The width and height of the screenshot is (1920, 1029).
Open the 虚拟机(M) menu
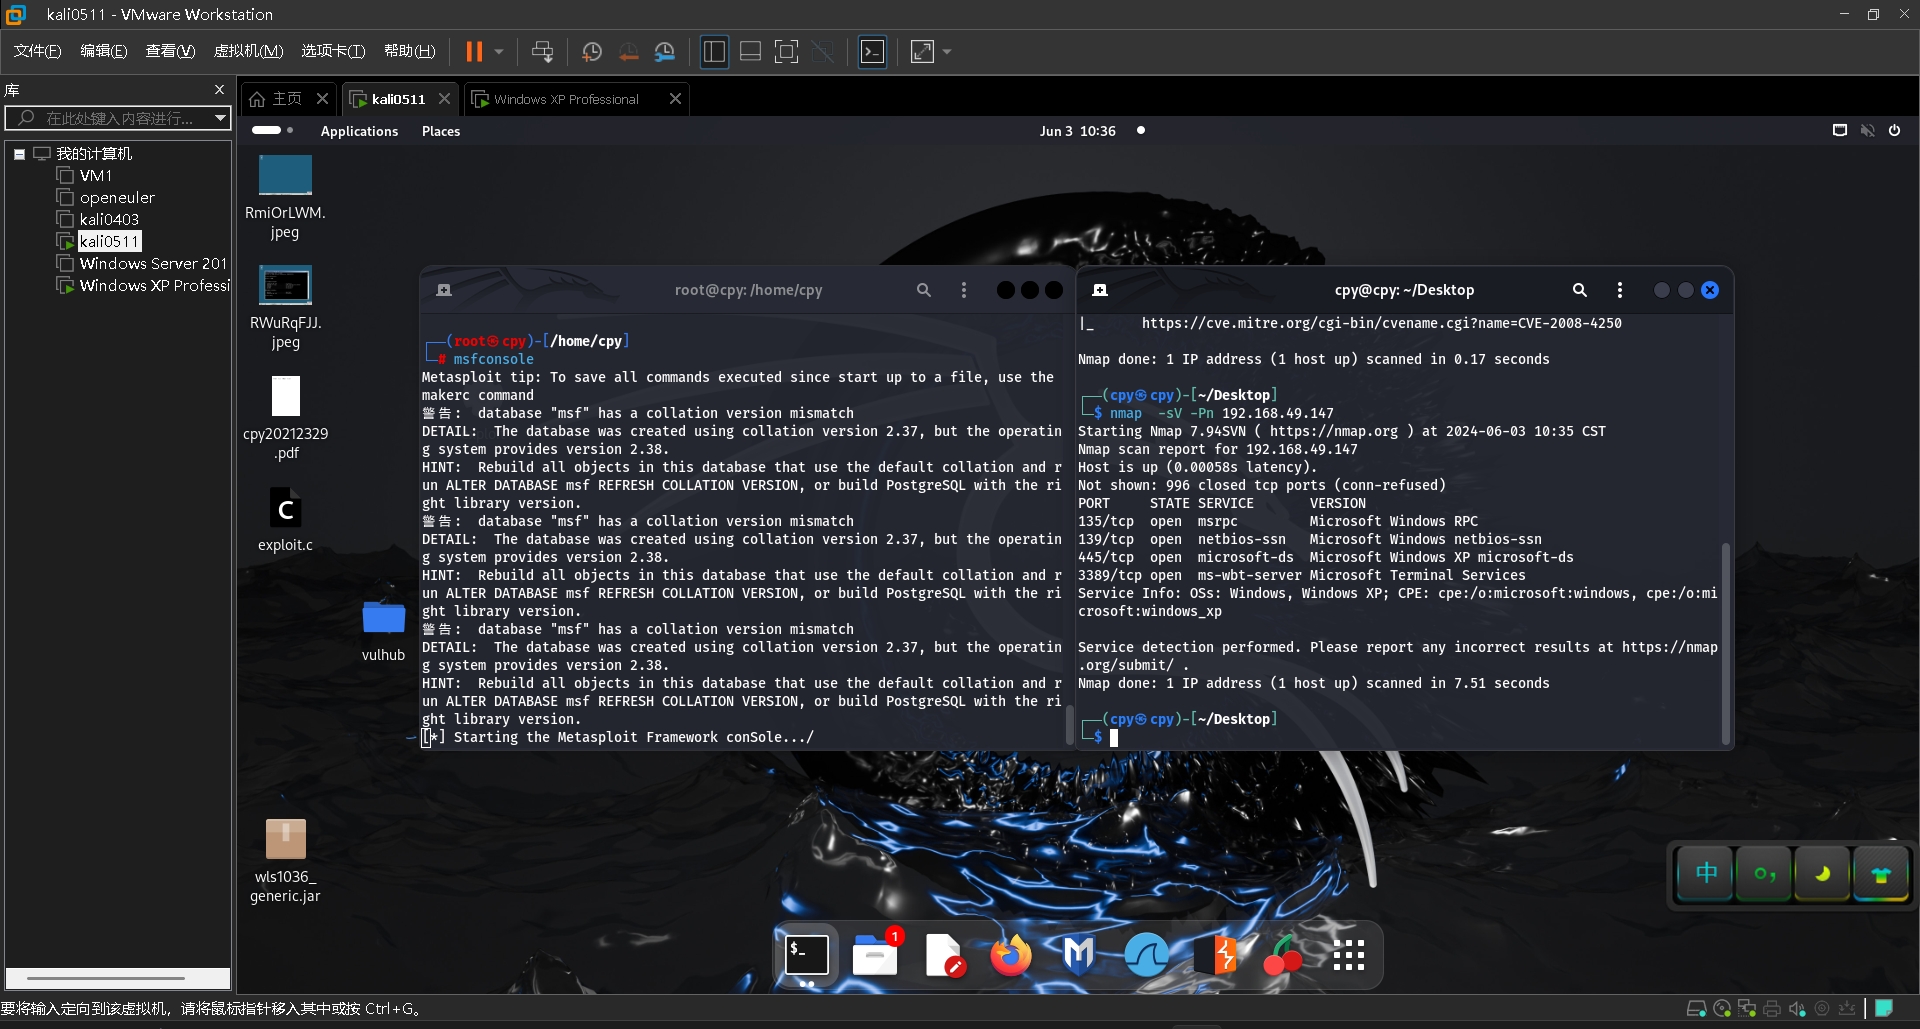249,51
